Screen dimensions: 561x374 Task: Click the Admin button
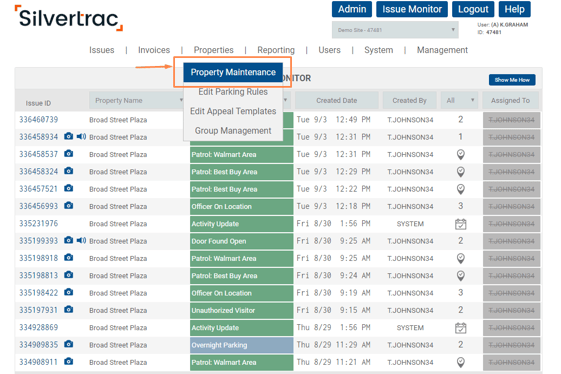click(x=352, y=9)
